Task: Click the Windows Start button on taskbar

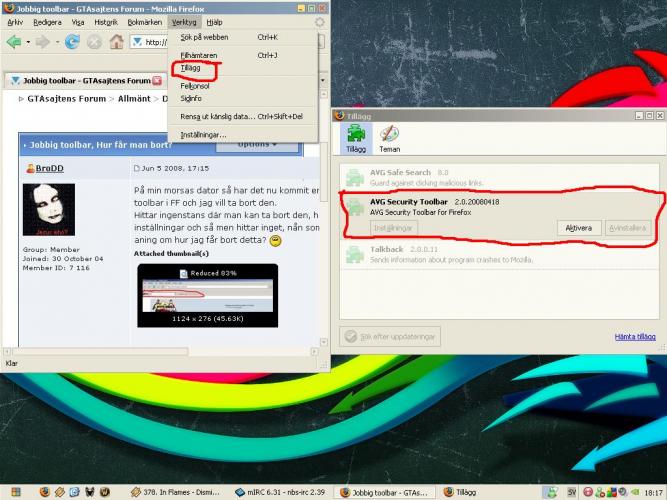Action: tap(16, 492)
